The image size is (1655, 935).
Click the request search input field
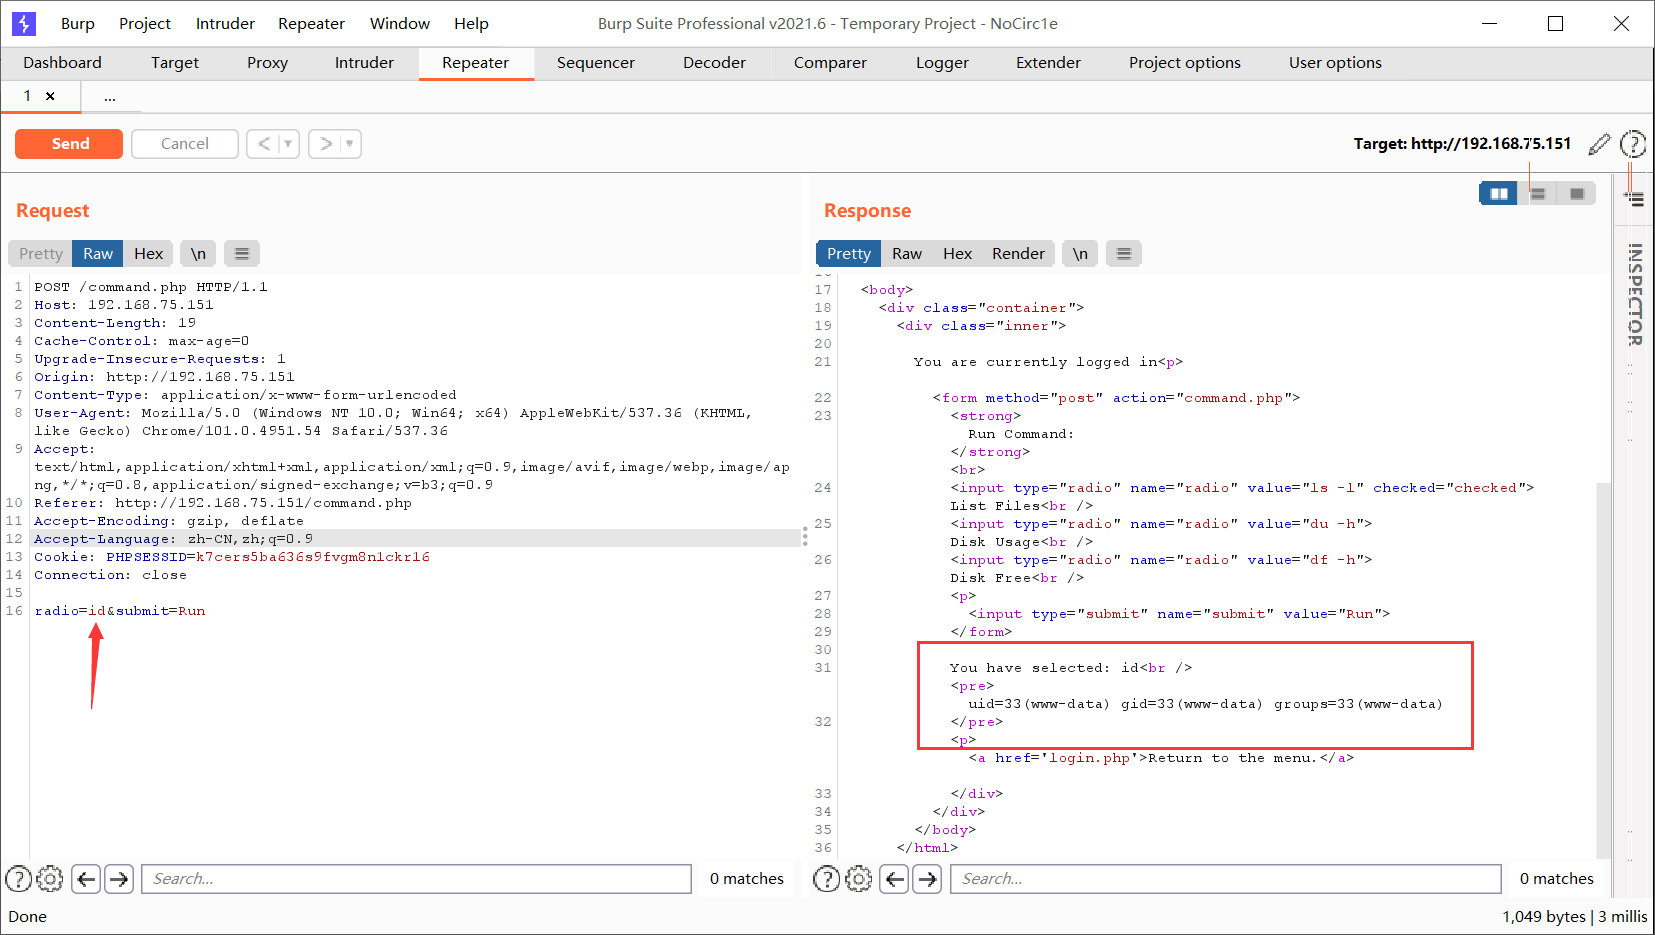coord(416,879)
